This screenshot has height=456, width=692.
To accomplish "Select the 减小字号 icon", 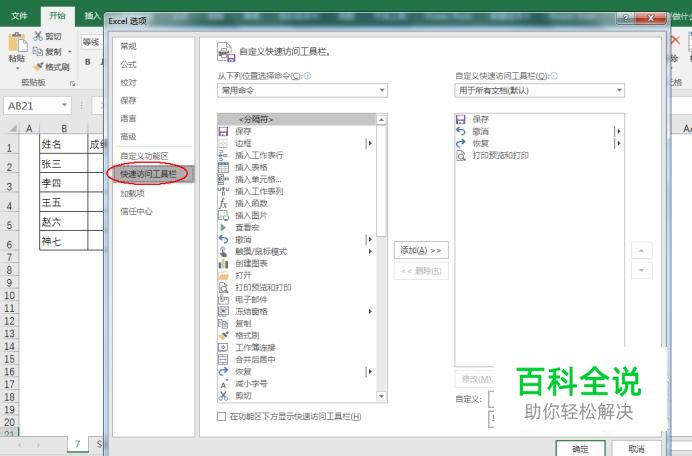I will 223,384.
